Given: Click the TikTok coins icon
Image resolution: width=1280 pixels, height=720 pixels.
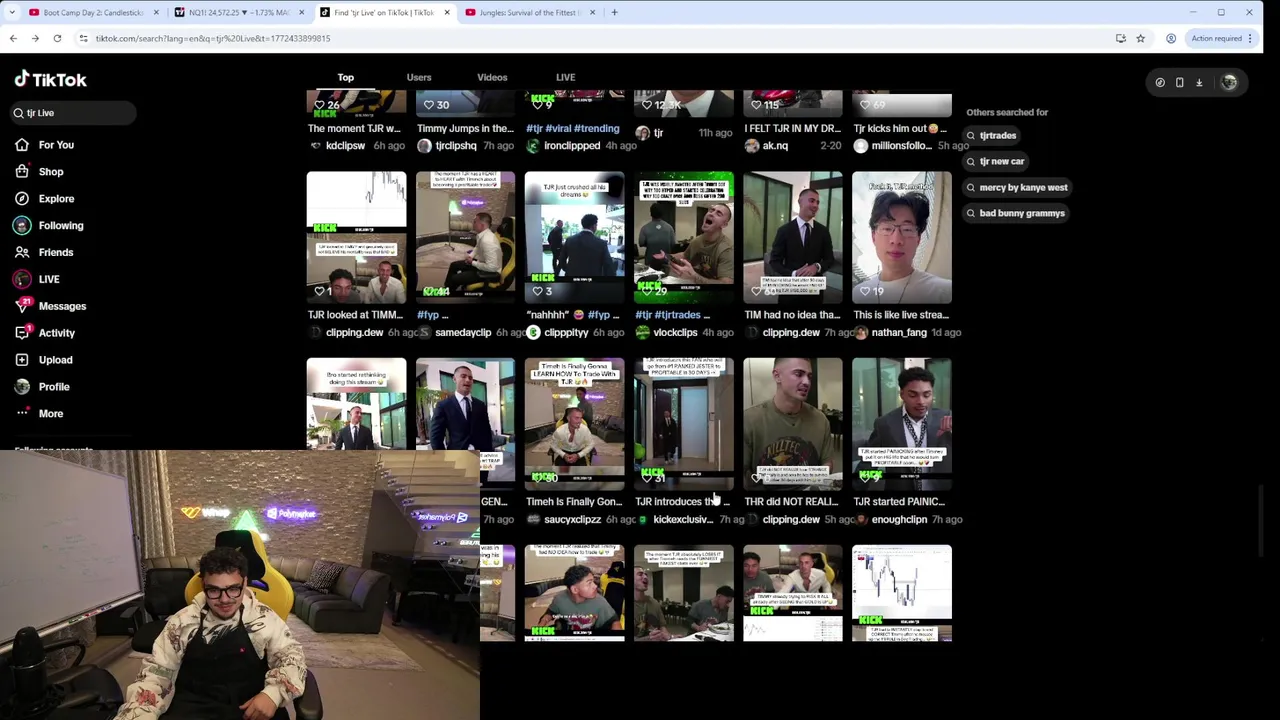Looking at the screenshot, I should [1160, 83].
